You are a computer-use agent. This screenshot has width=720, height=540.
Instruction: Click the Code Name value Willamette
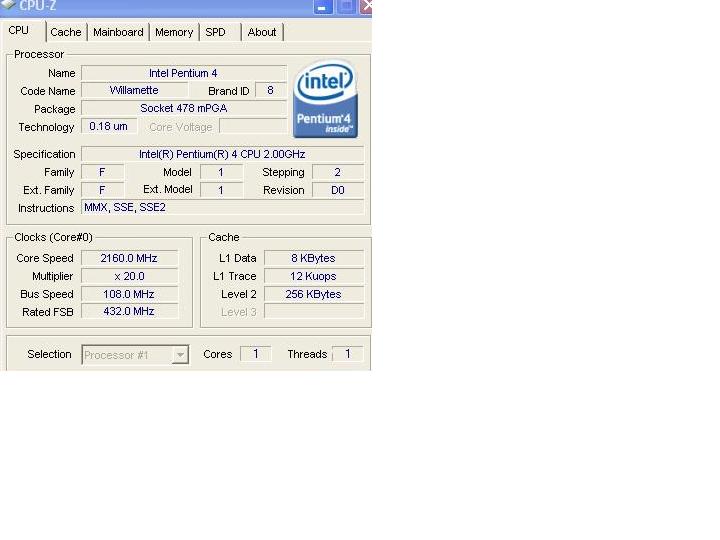[134, 90]
